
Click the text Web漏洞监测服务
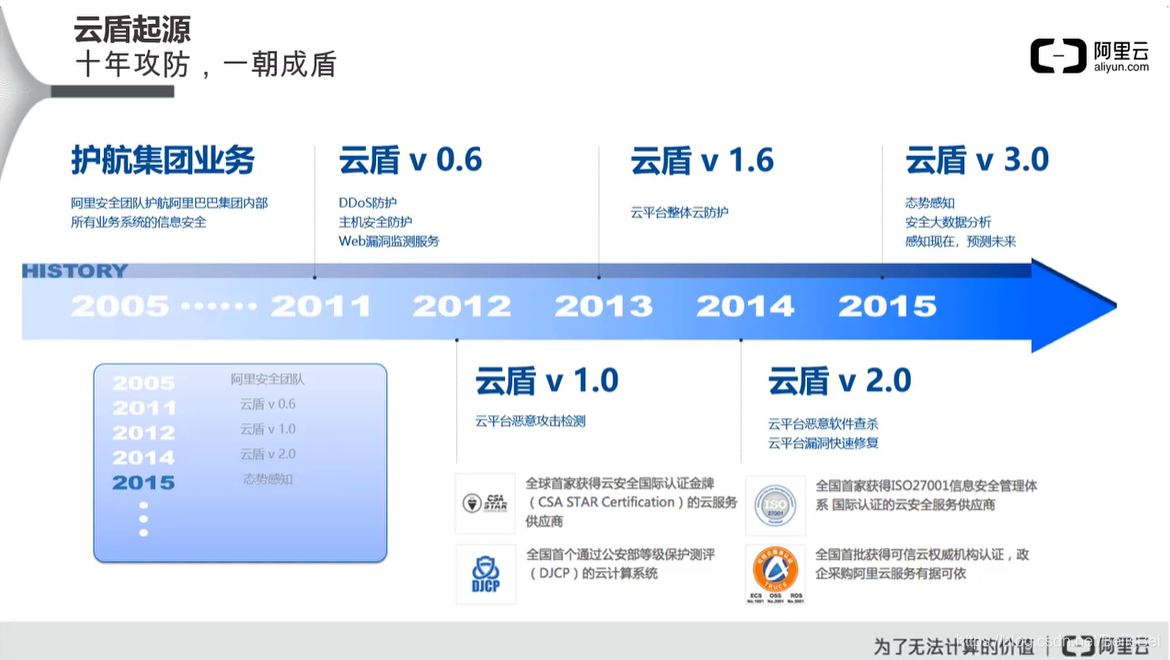(389, 242)
